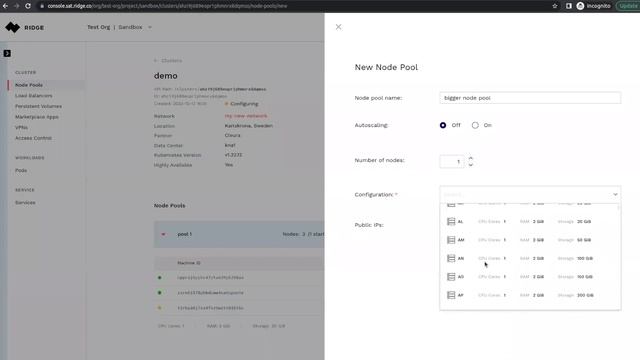
Task: Set Autoscaling to Off
Action: pyautogui.click(x=443, y=125)
